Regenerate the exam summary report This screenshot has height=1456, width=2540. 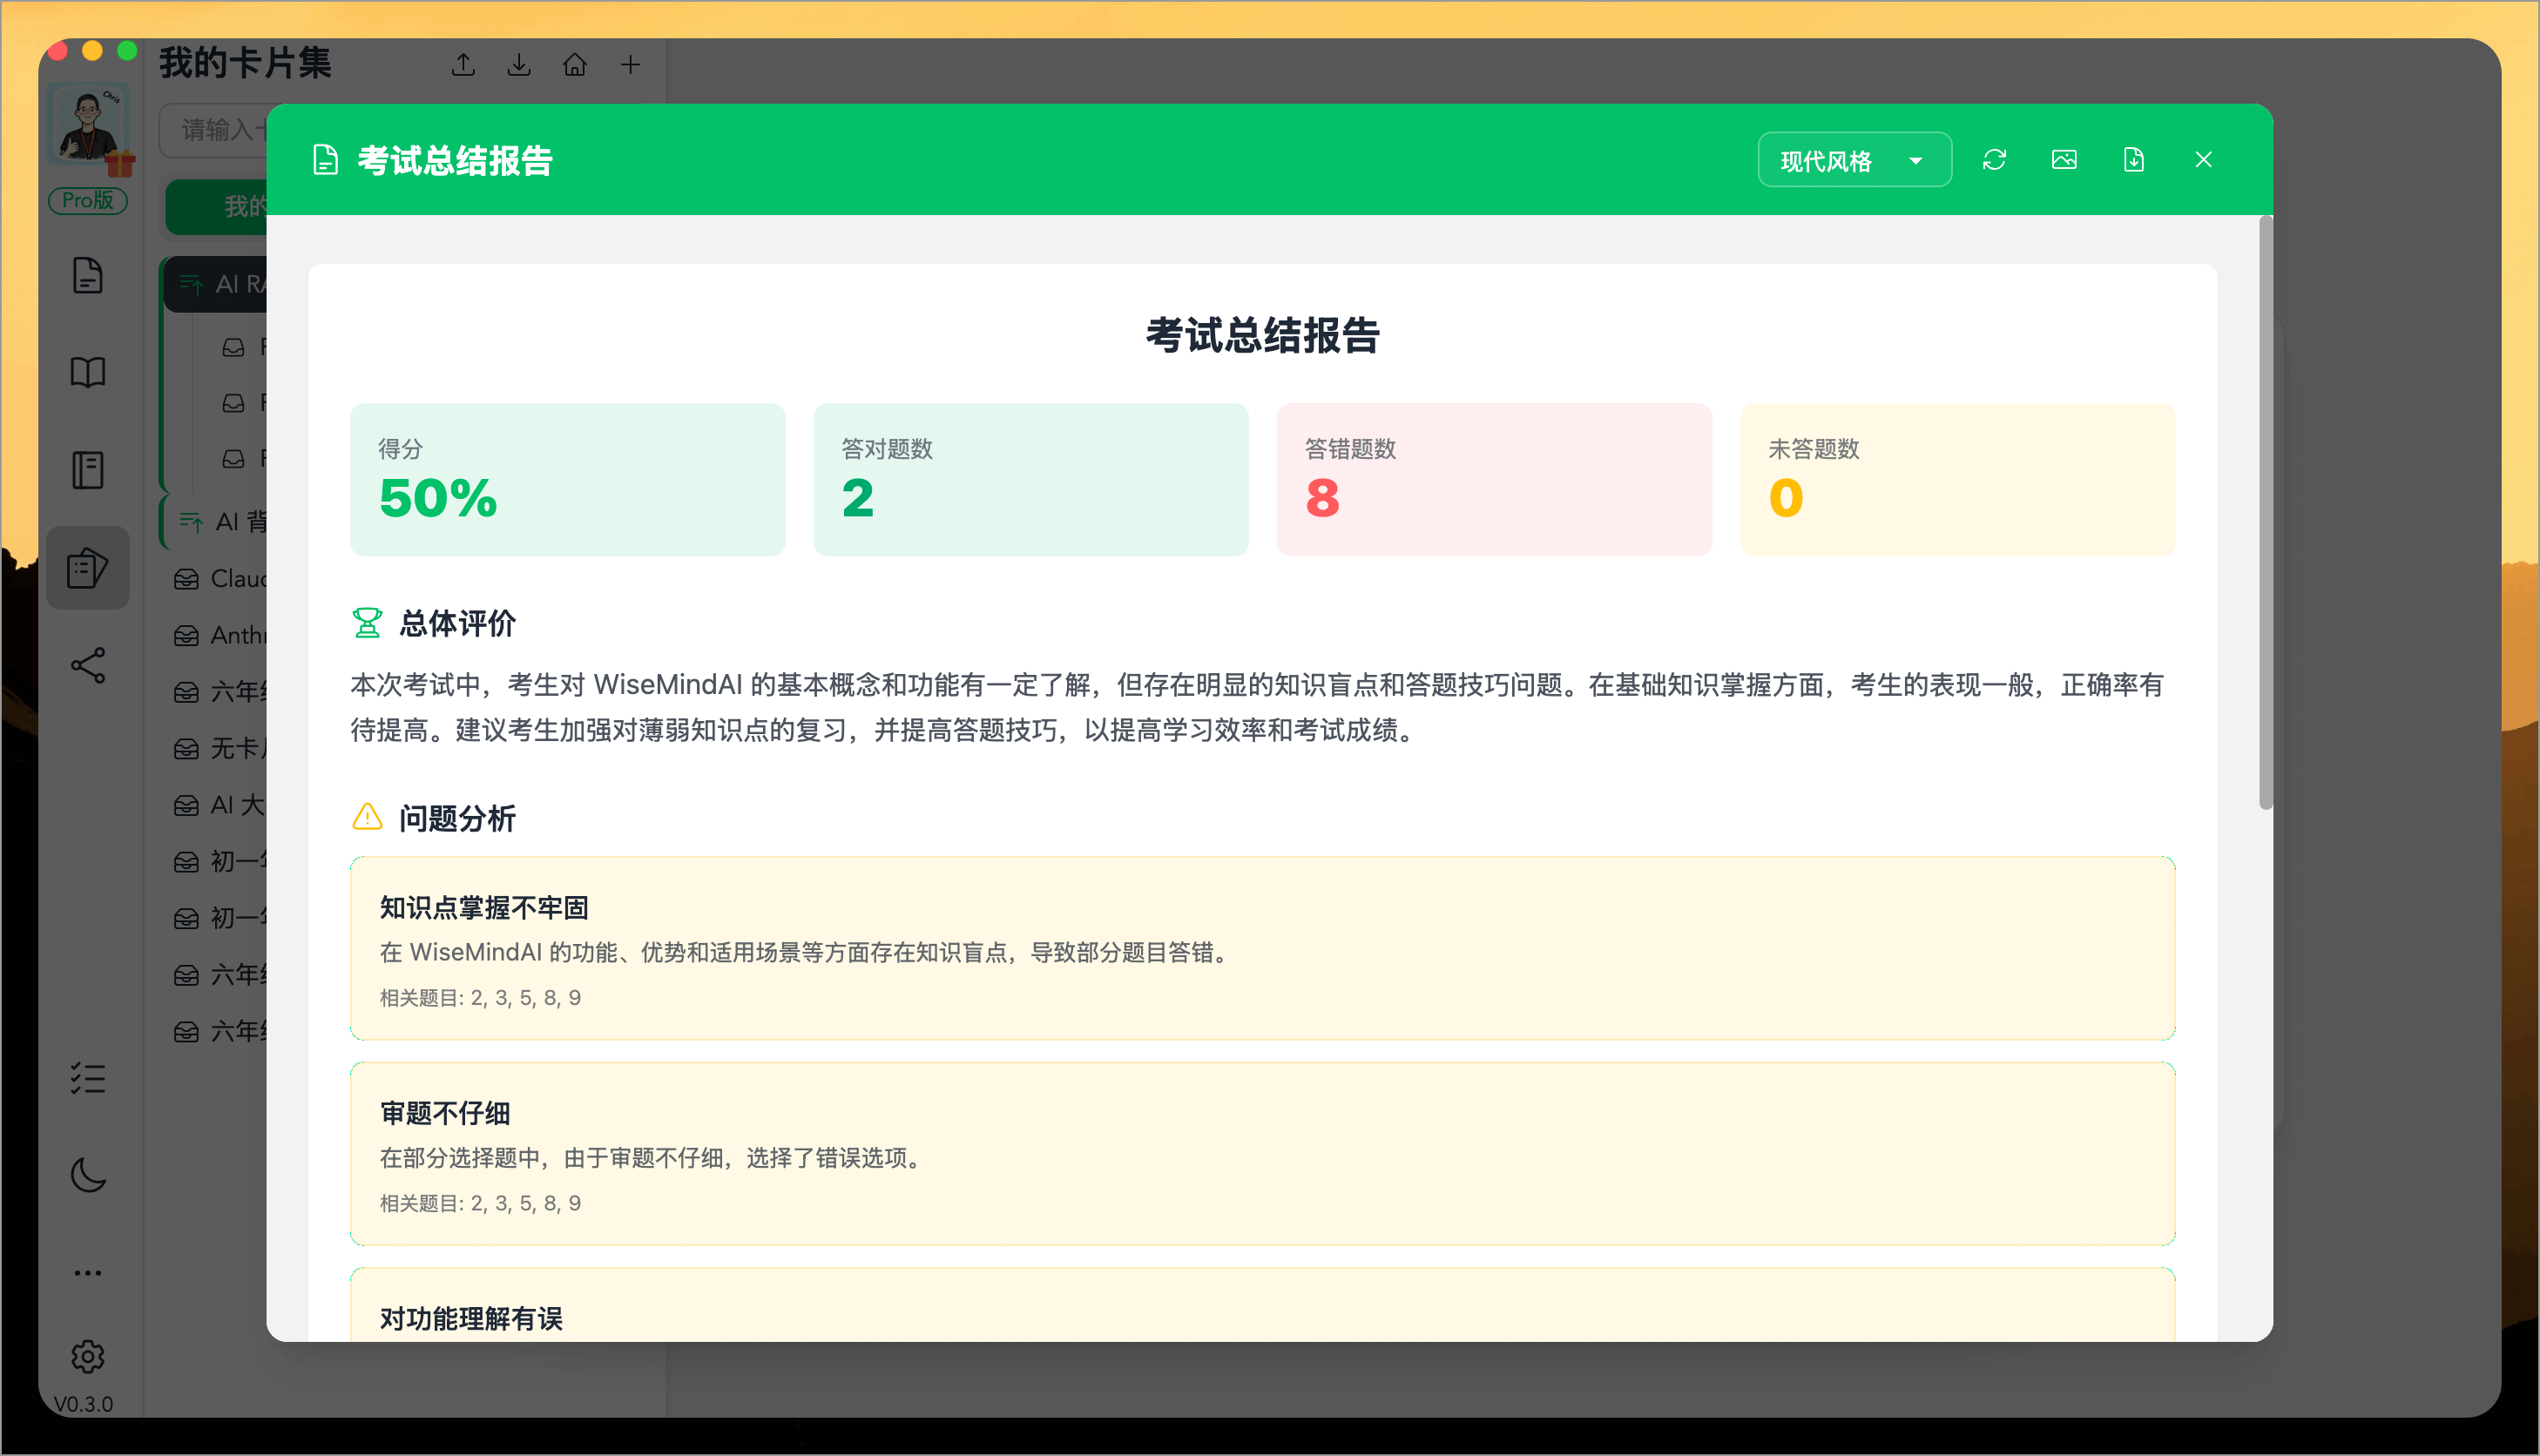coord(1995,159)
